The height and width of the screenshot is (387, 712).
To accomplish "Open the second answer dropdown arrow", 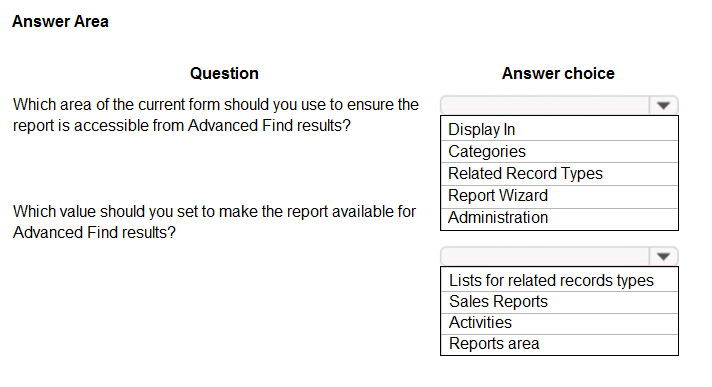I will coord(663,257).
